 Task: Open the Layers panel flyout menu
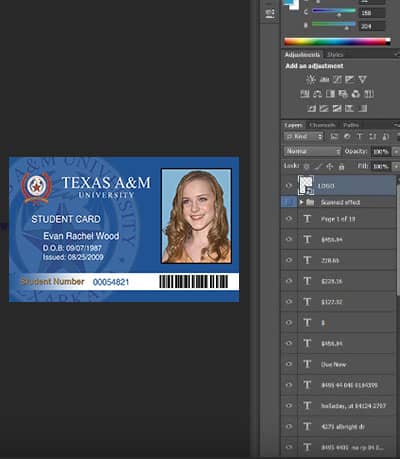[396, 125]
